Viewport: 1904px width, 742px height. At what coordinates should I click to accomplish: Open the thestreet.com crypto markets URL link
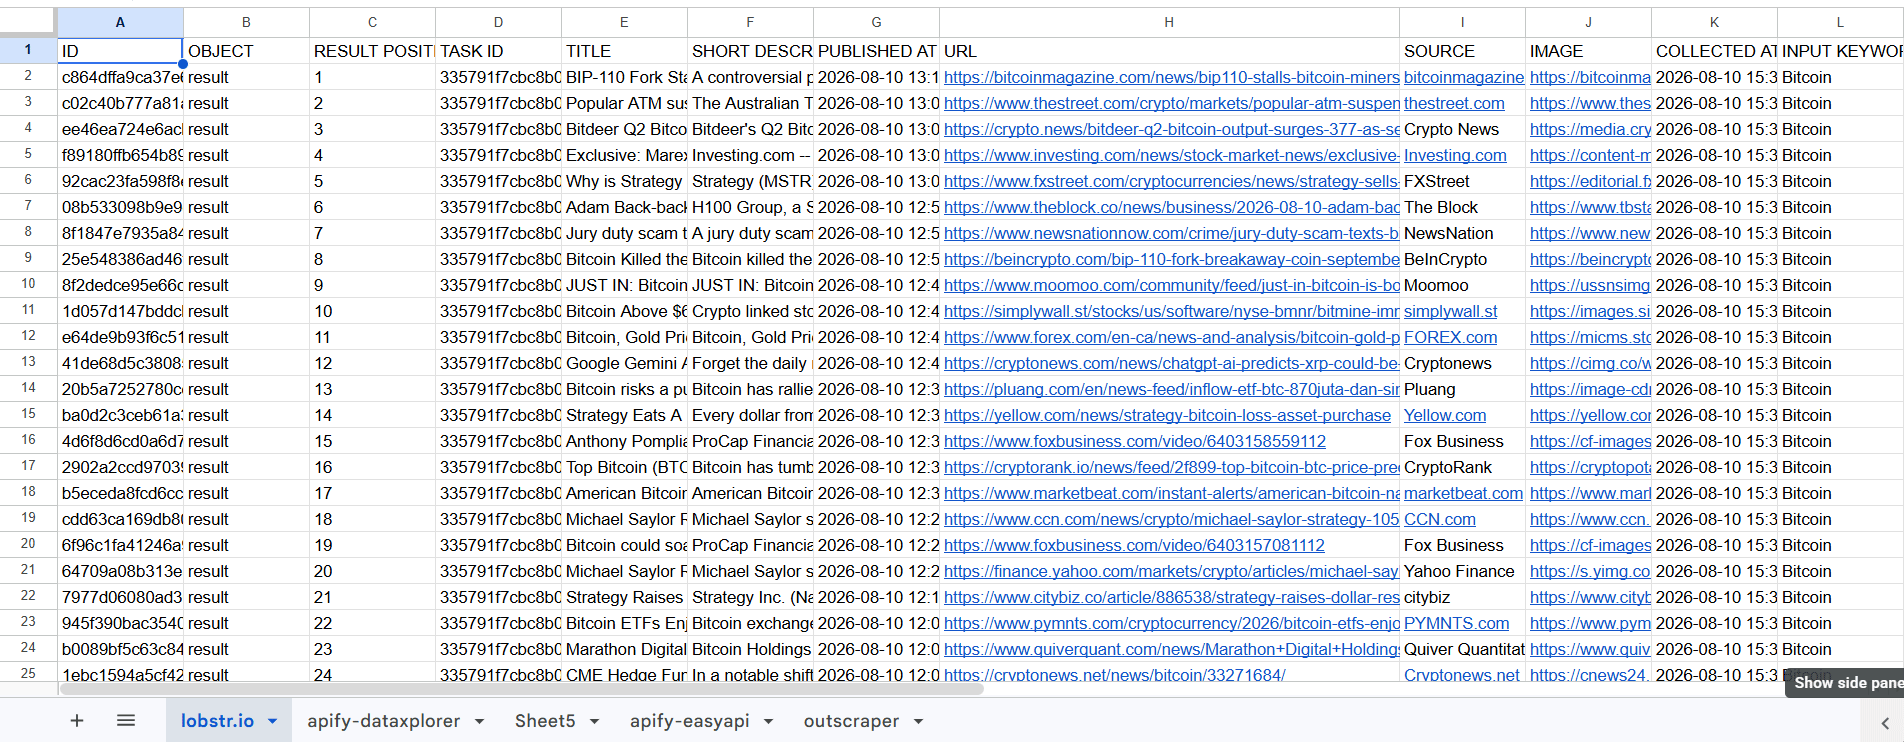[1171, 103]
